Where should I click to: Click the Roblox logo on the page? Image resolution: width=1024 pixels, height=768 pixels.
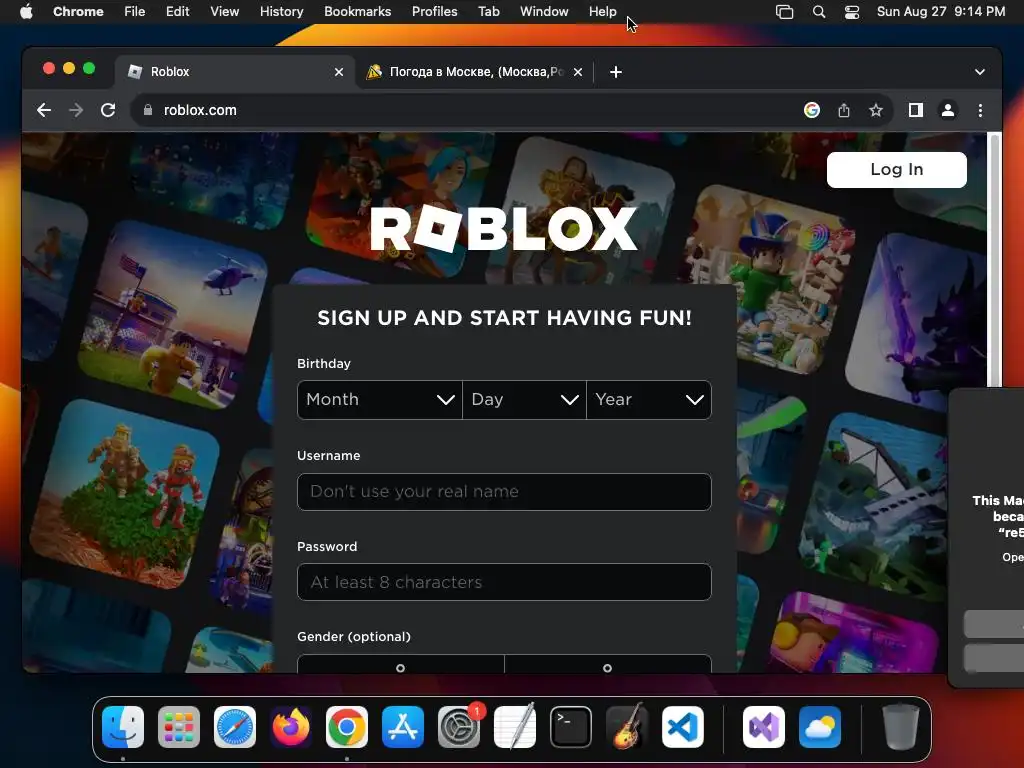pos(504,229)
